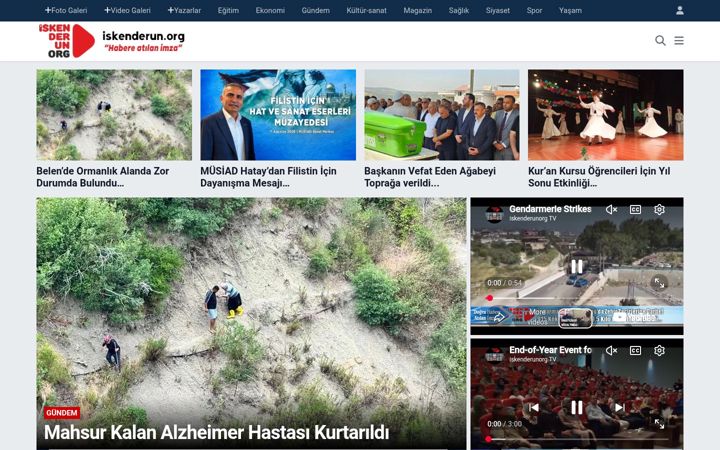This screenshot has height=450, width=720.
Task: Skip to previous video in End-of-Year player
Action: coord(534,407)
